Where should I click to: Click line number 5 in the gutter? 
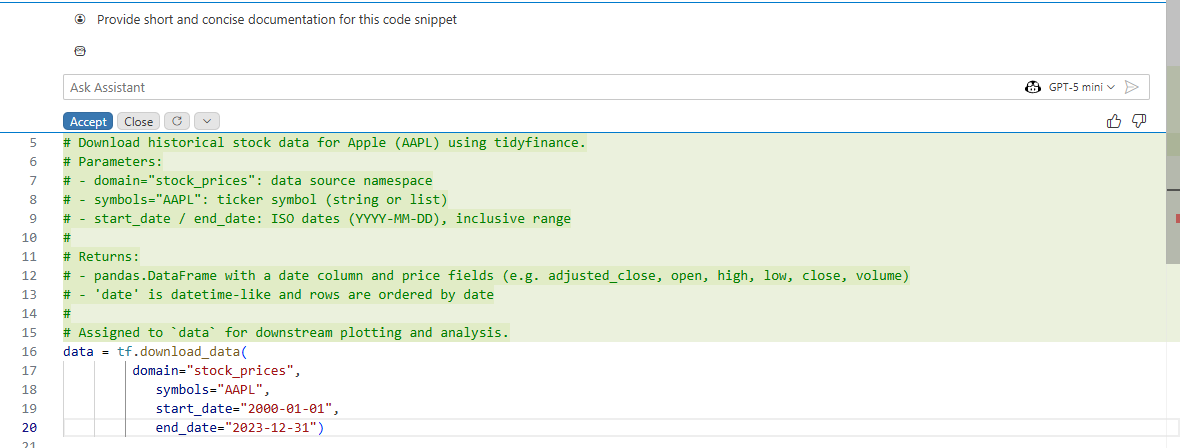coord(32,143)
